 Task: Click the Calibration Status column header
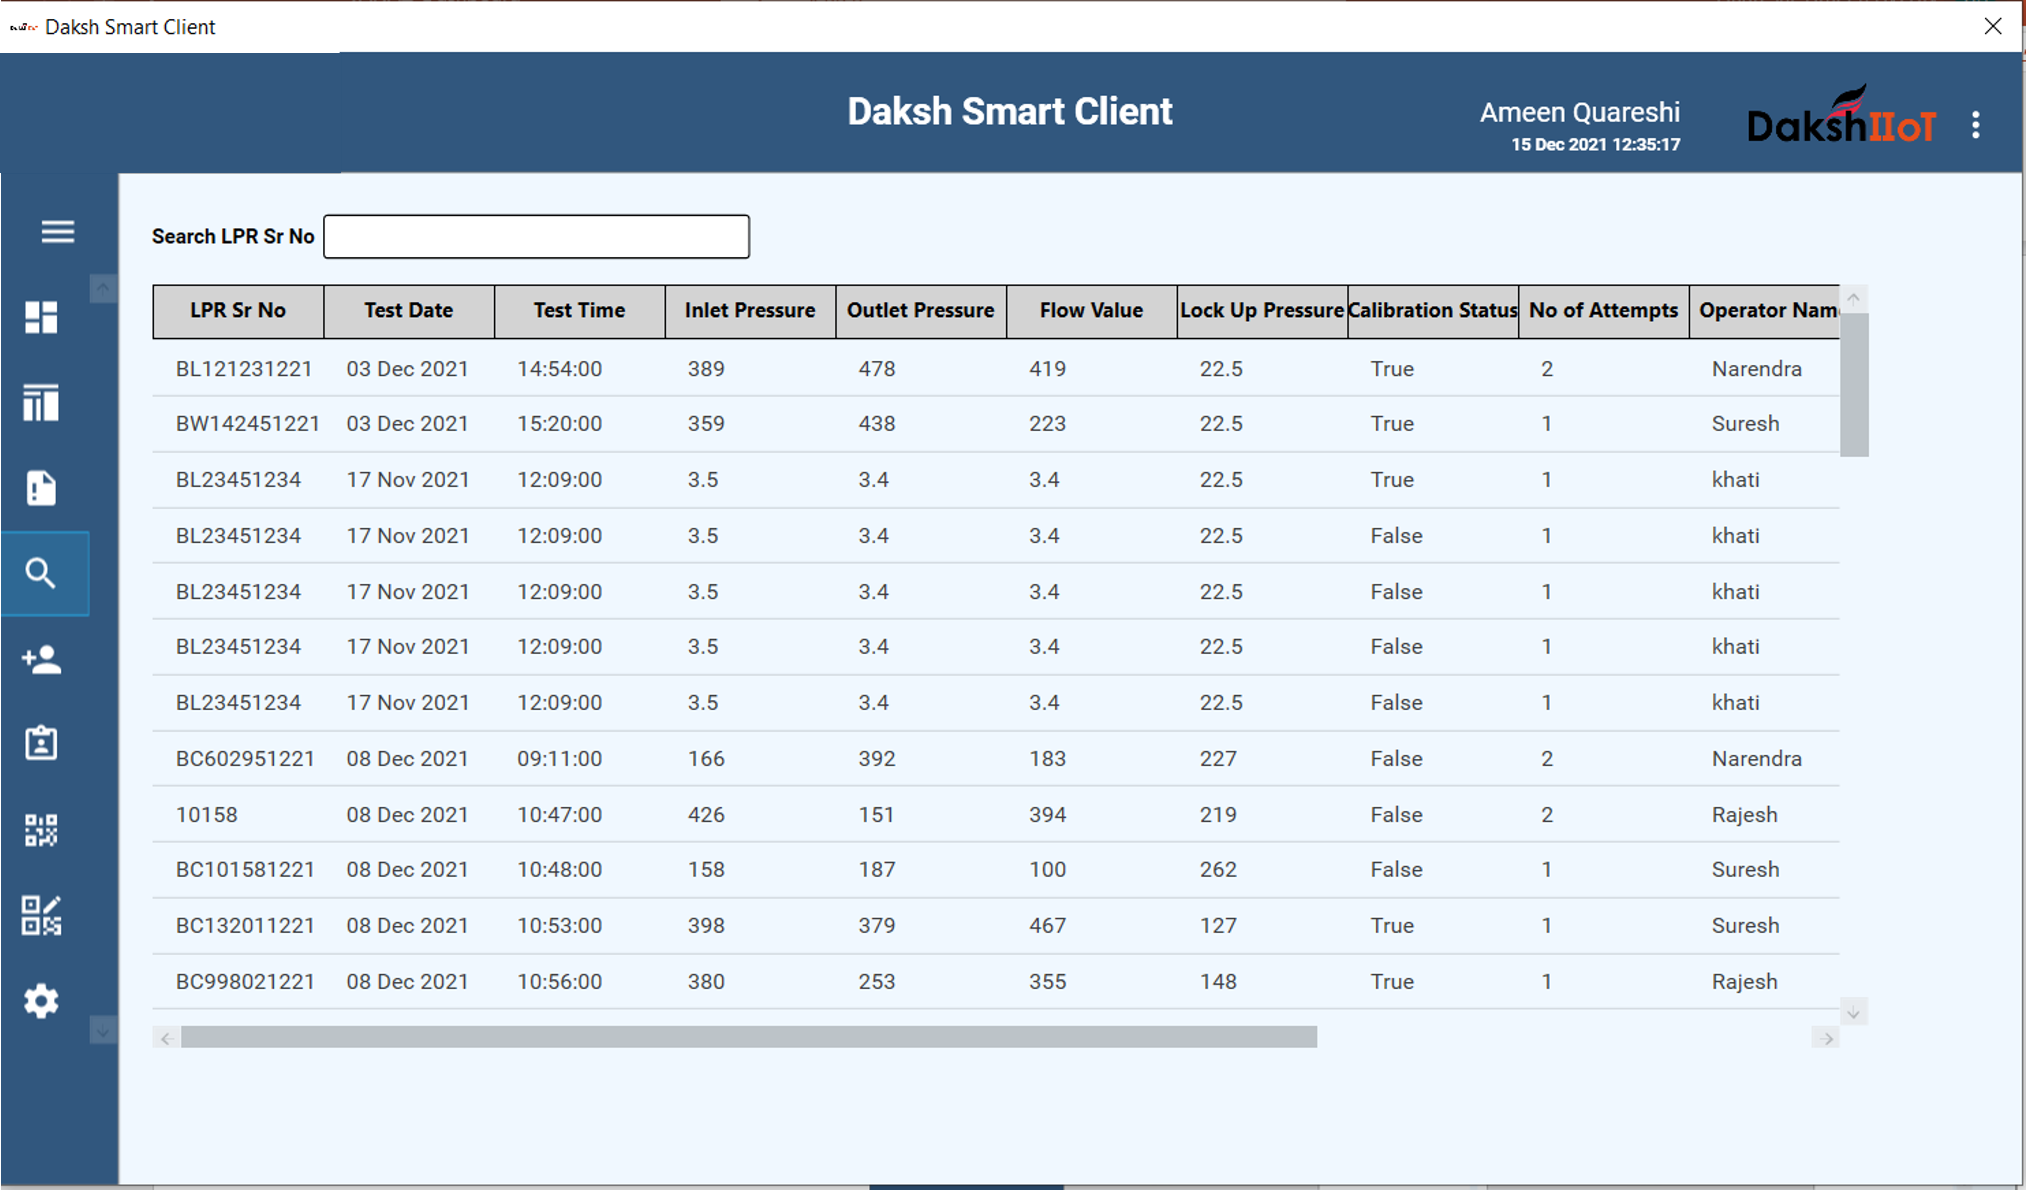[1432, 311]
